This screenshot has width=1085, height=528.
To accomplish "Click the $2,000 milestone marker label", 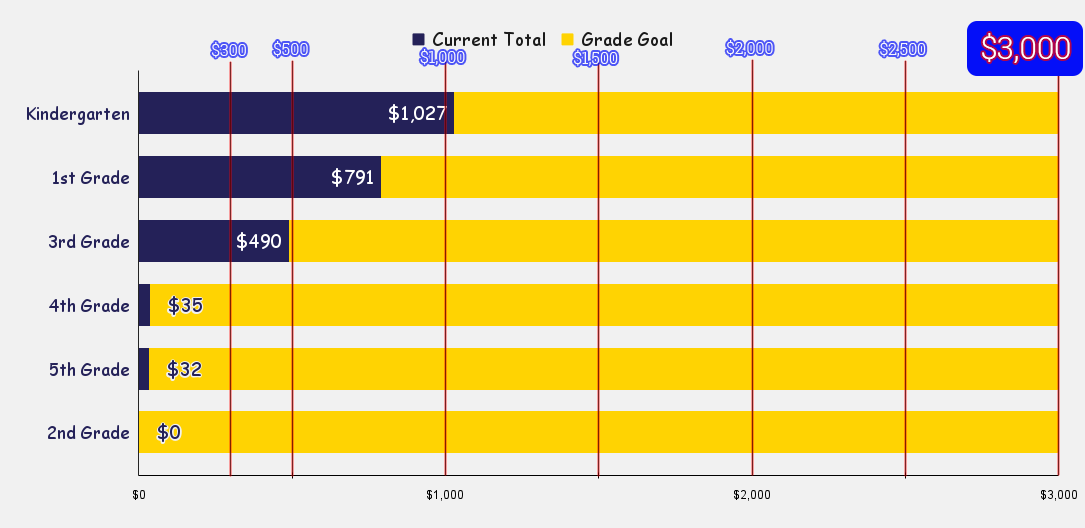I will (750, 48).
